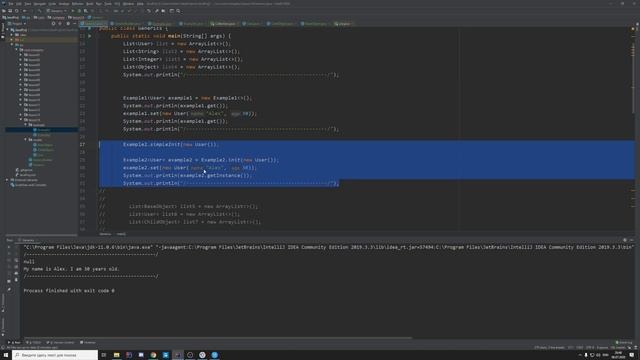Toggle Pin Tab icon in Run panel
Image resolution: width=640 pixels, height=360 pixels.
click(x=9, y=289)
